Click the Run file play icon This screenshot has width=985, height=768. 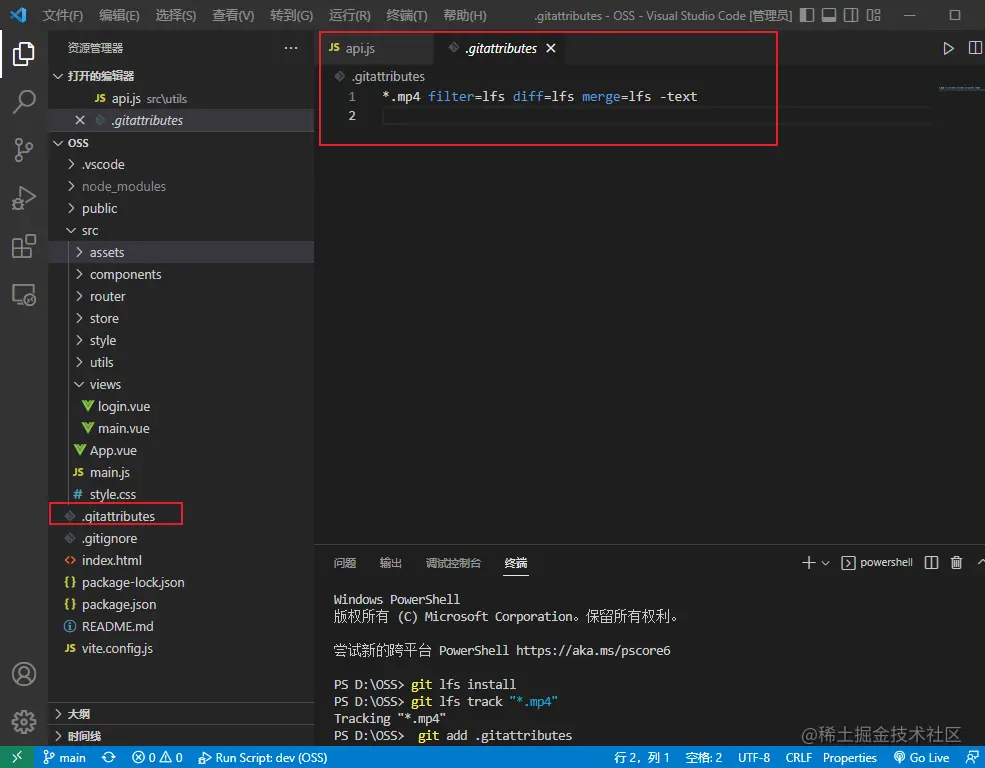(x=948, y=48)
